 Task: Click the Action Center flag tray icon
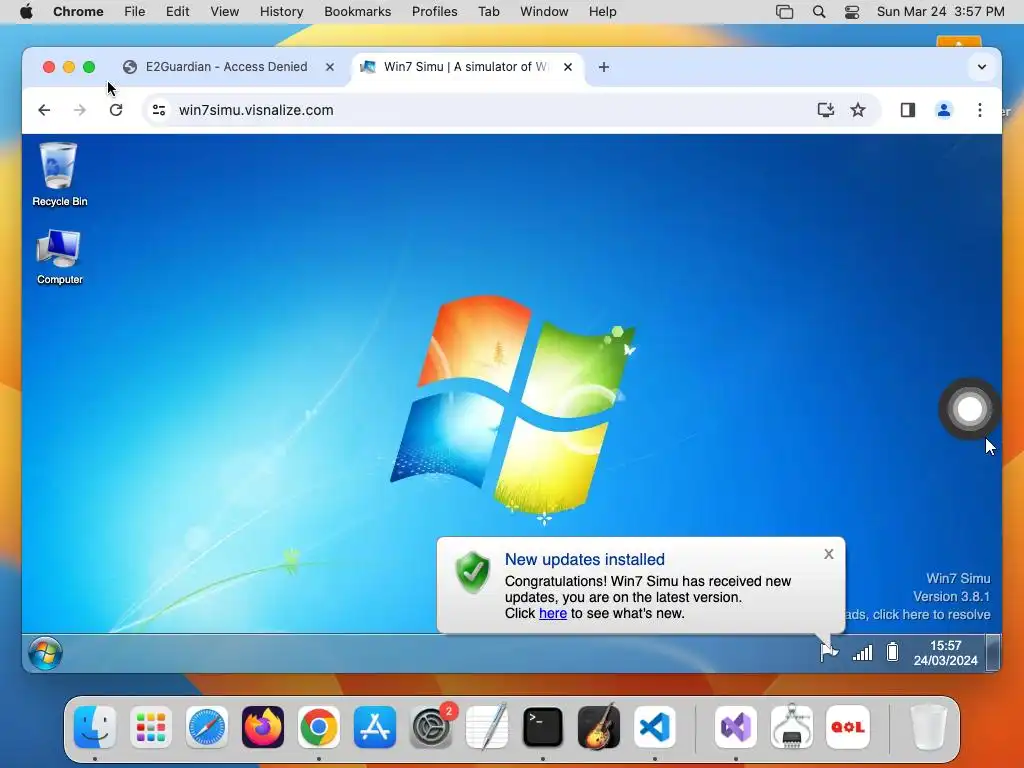[829, 652]
